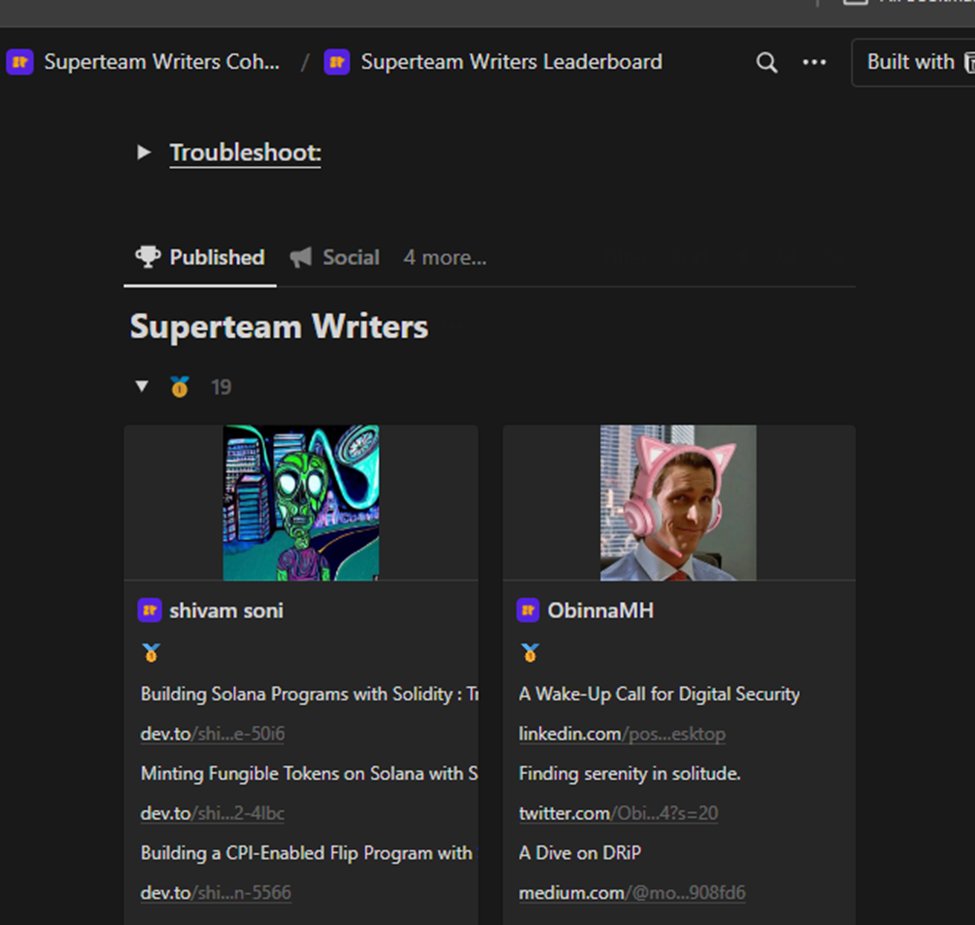Open the '4 more...' views menu
The width and height of the screenshot is (975, 925).
coord(445,257)
